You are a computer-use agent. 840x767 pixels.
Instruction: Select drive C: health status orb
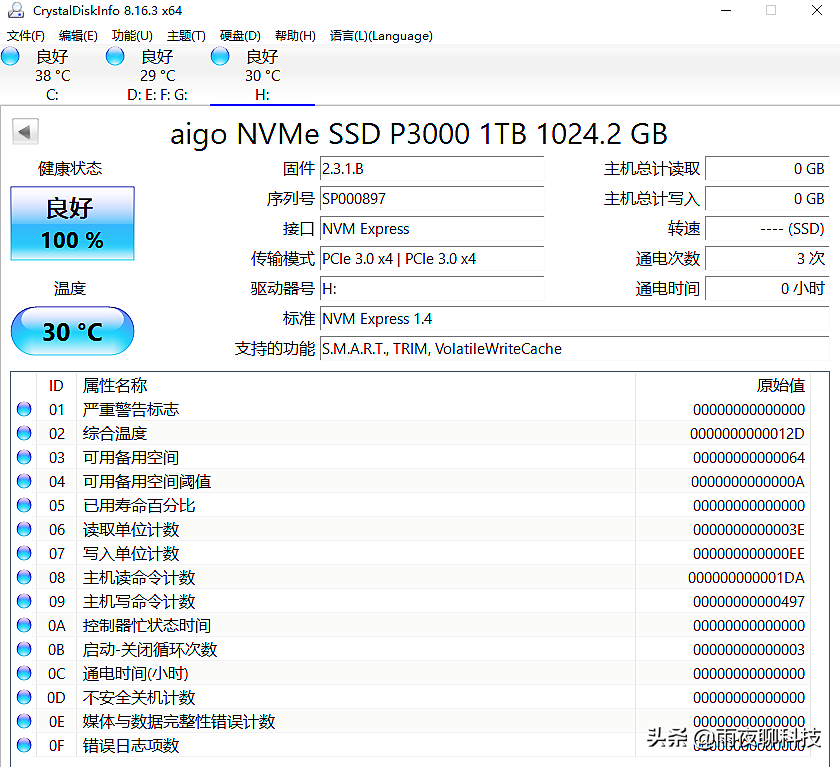point(10,56)
